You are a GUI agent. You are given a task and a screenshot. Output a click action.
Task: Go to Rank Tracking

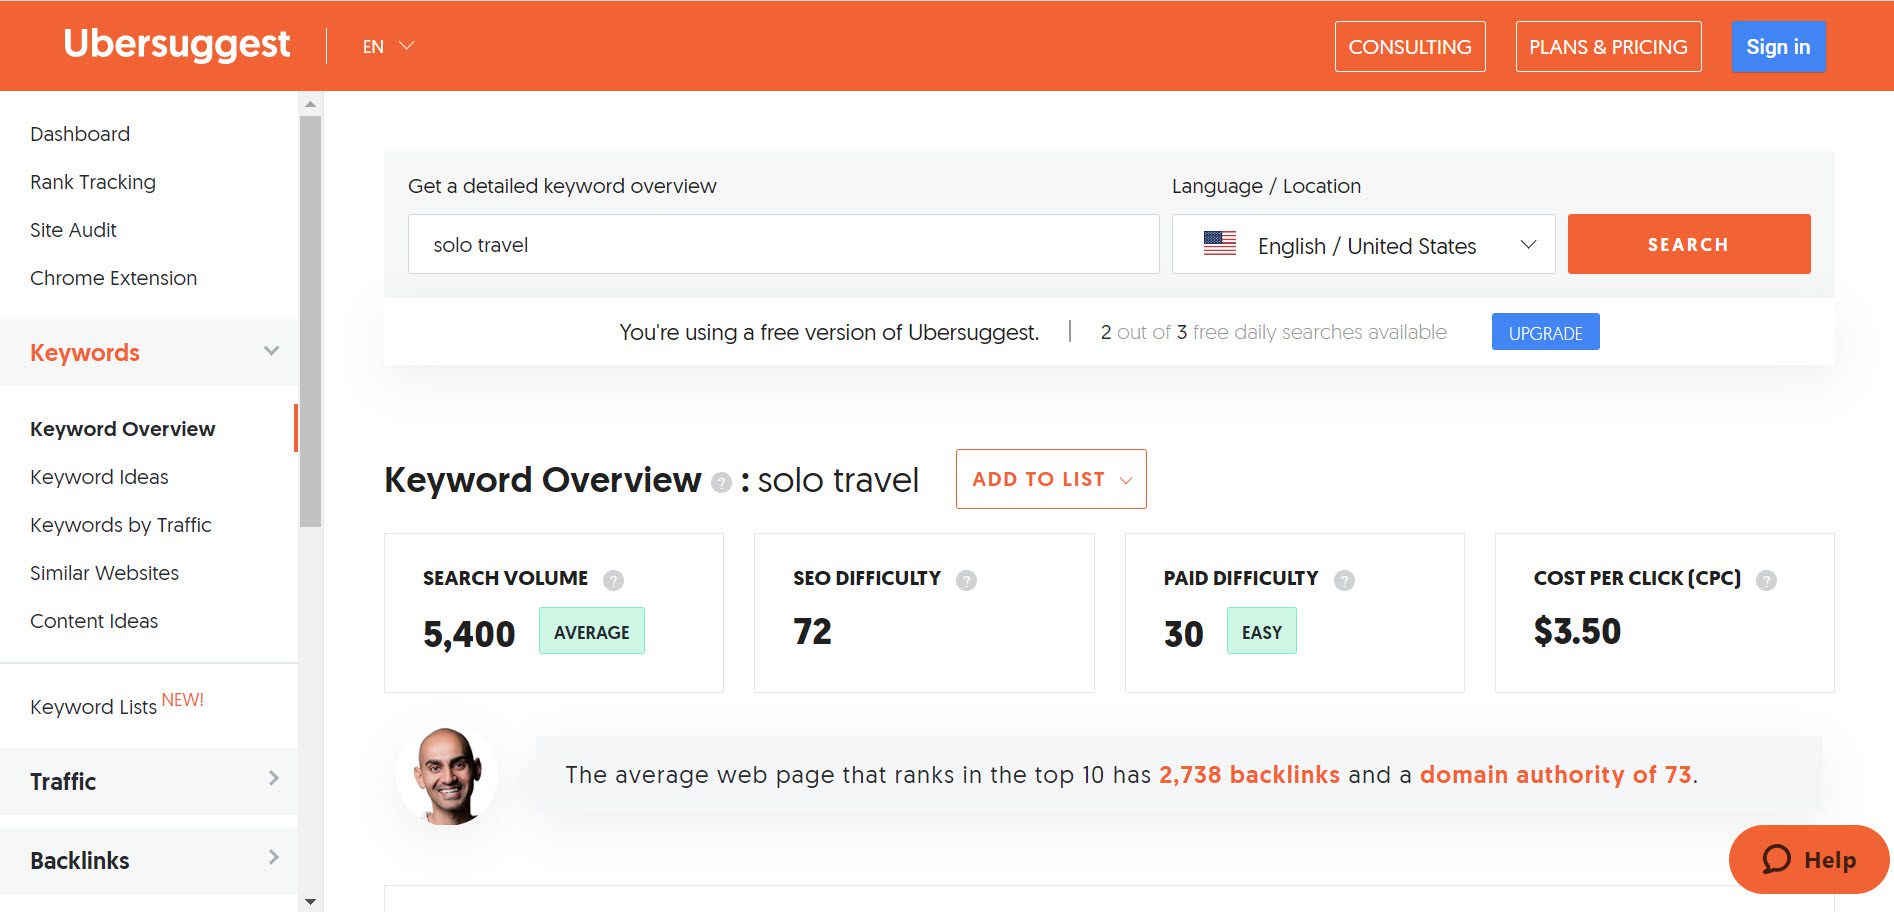[x=93, y=182]
